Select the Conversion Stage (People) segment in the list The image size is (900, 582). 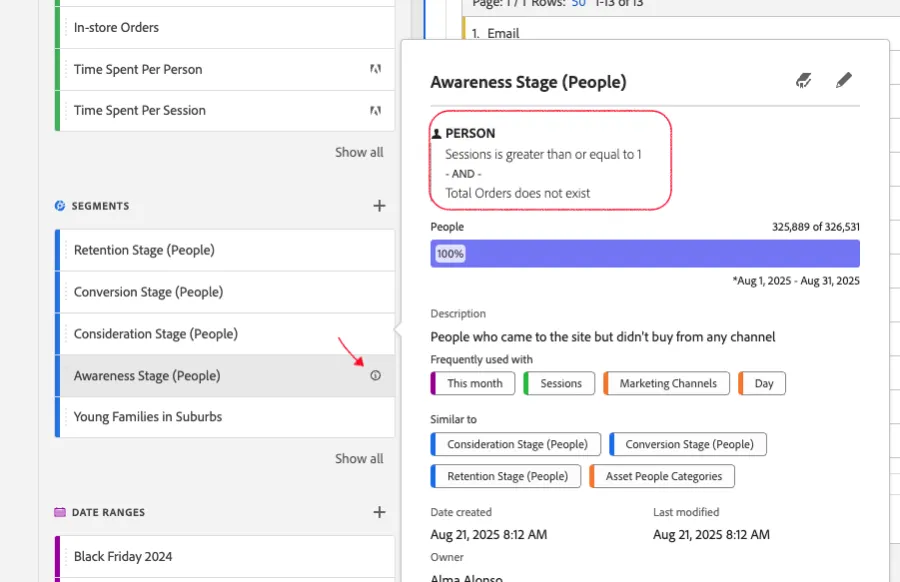(x=225, y=292)
